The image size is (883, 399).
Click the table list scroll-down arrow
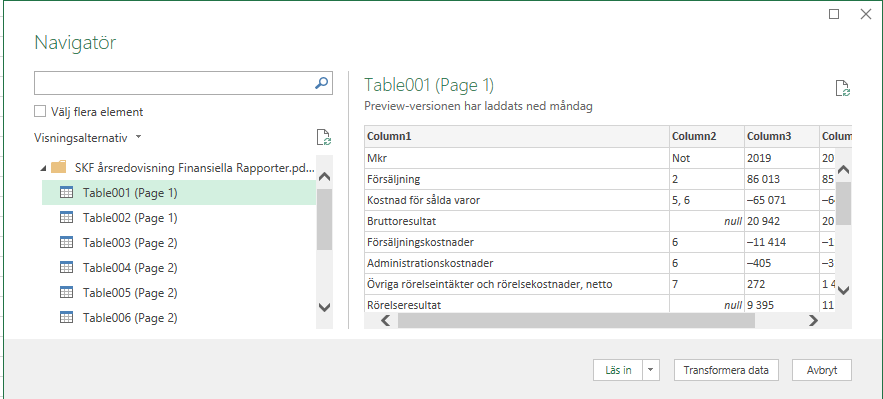coord(324,307)
